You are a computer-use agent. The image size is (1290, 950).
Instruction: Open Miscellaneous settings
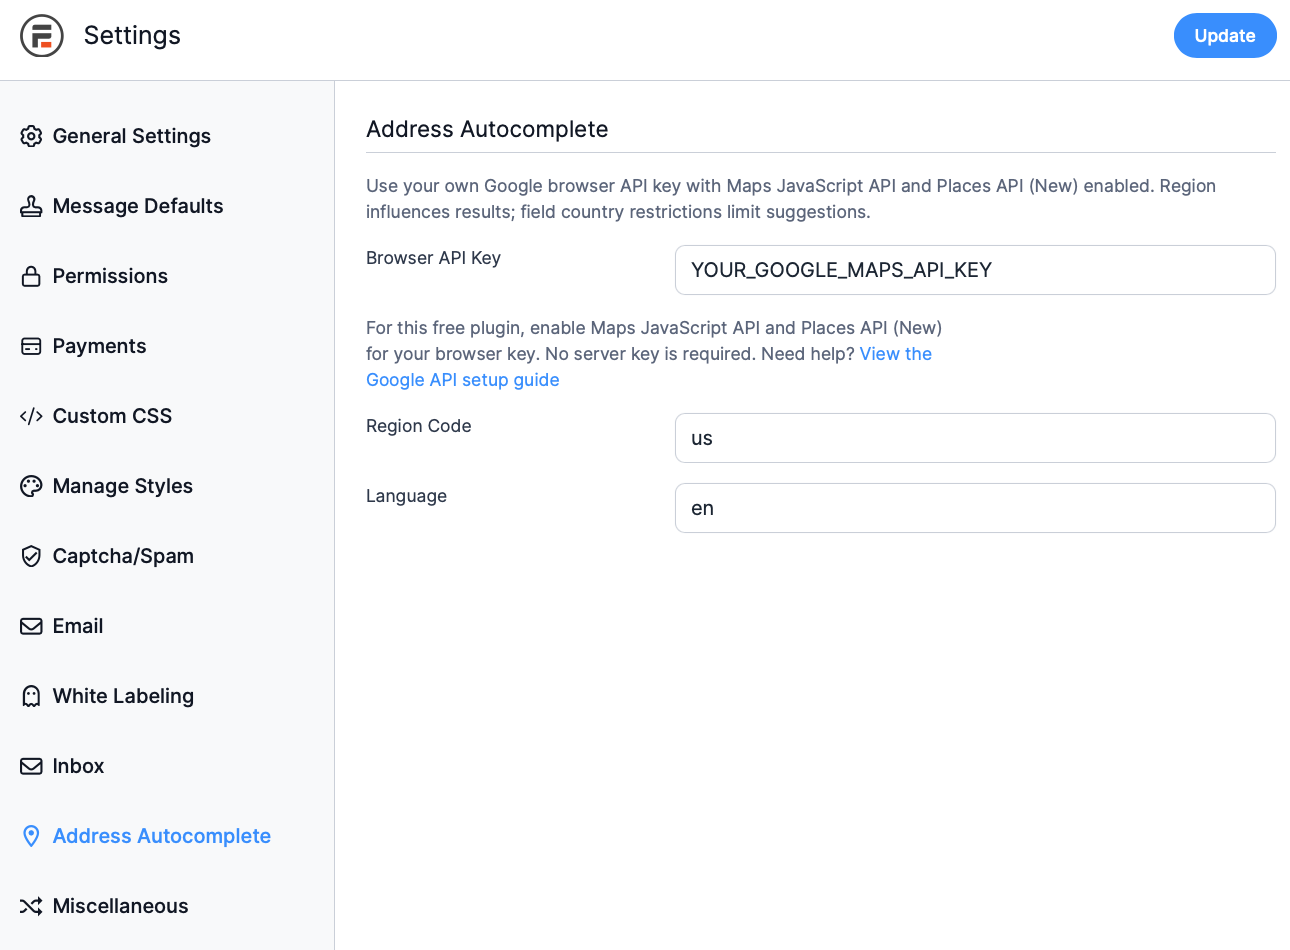pos(120,906)
